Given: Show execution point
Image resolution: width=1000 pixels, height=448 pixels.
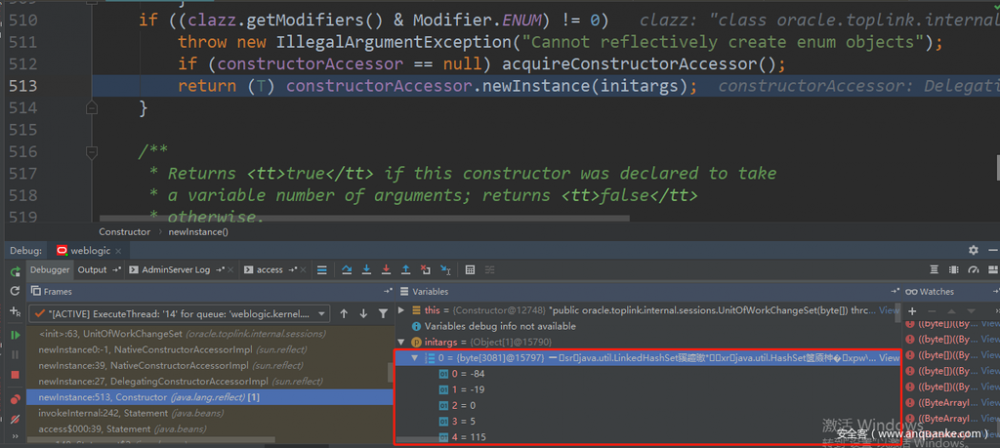Looking at the screenshot, I should point(322,270).
